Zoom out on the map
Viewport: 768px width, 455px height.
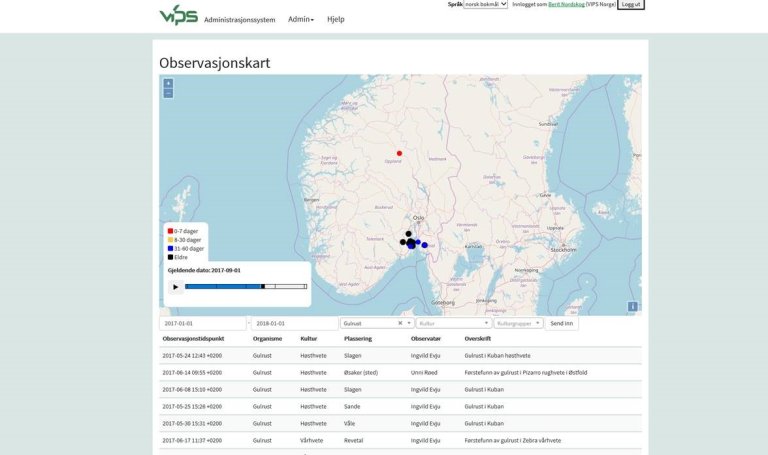click(x=168, y=94)
